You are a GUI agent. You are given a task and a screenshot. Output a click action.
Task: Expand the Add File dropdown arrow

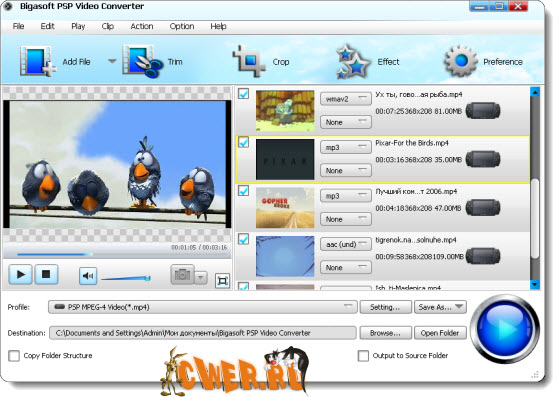112,61
